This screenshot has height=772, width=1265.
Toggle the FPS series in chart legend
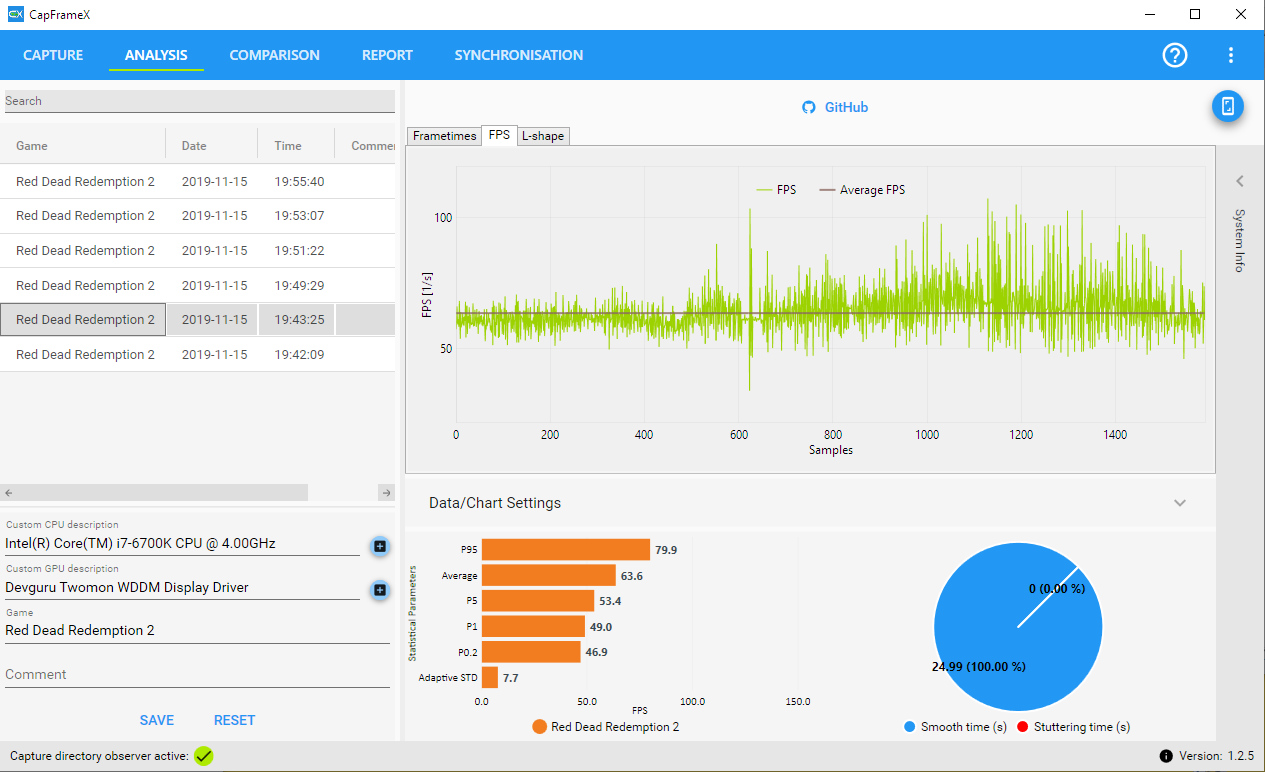point(777,190)
